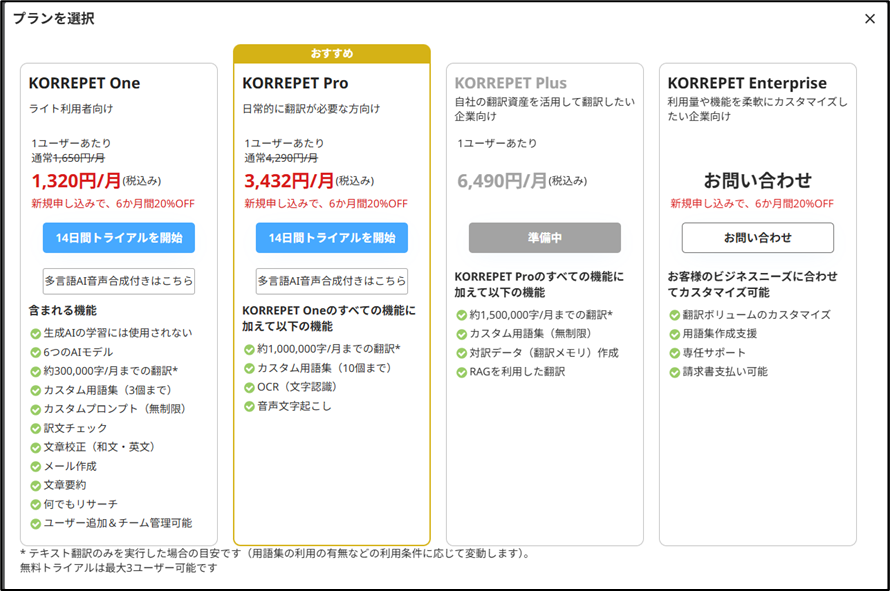
Task: Click check icon next to 何でもリサーチ
Action: coord(35,504)
